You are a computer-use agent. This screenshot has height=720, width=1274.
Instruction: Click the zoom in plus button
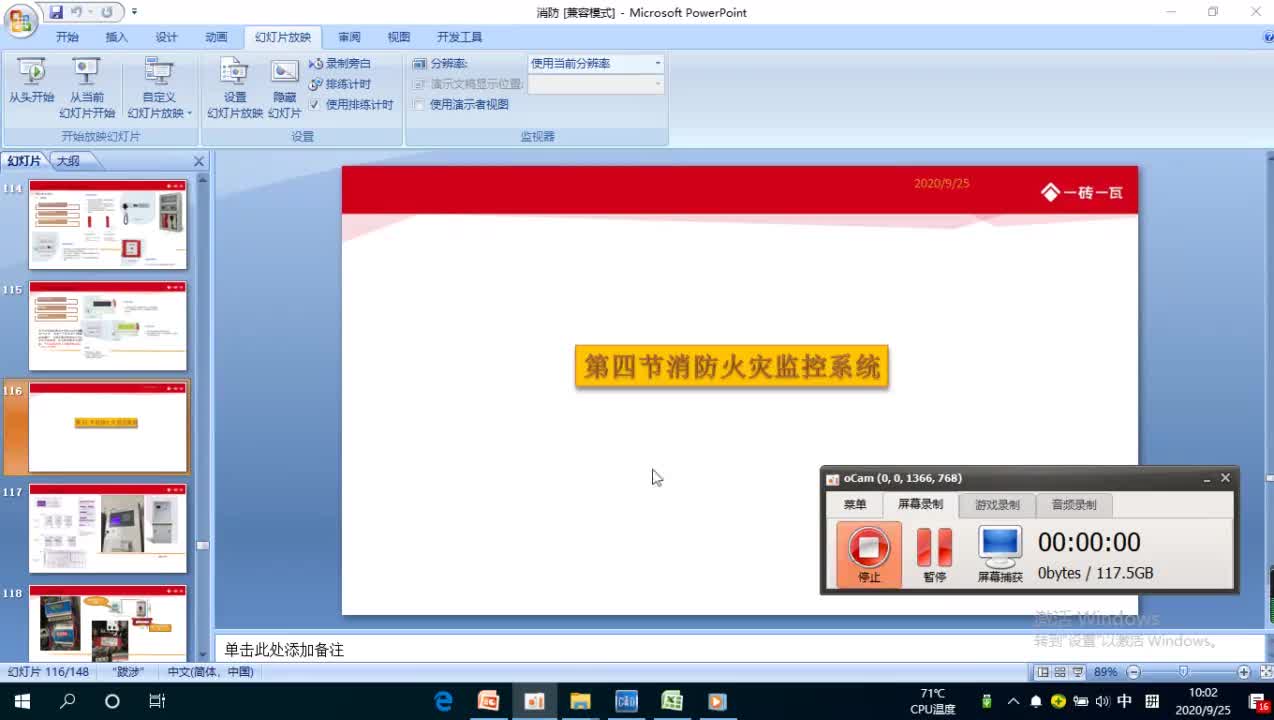coord(1243,672)
